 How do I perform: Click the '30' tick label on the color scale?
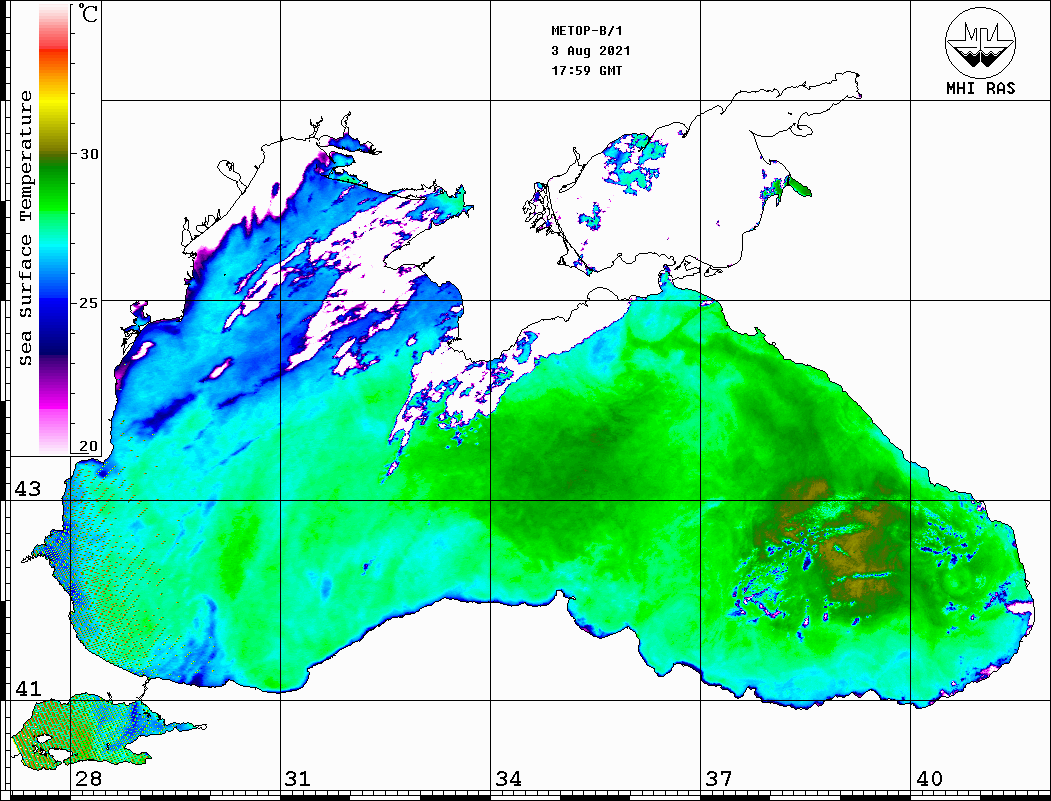tap(89, 154)
